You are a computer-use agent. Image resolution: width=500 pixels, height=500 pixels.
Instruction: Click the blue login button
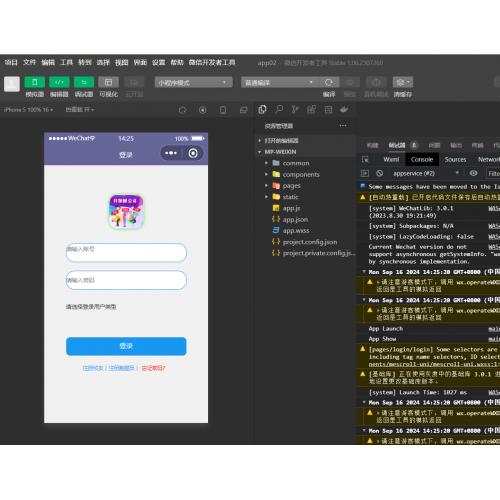click(x=126, y=346)
